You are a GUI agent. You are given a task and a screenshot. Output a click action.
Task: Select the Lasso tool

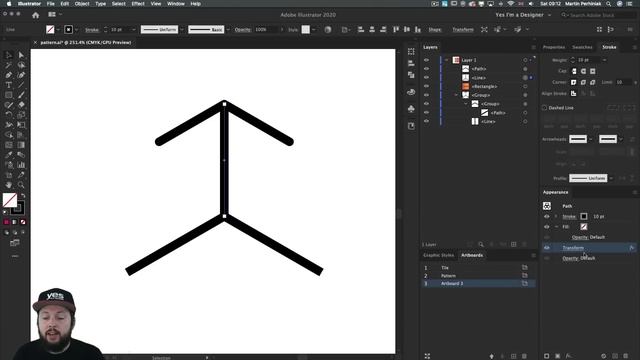click(21, 65)
